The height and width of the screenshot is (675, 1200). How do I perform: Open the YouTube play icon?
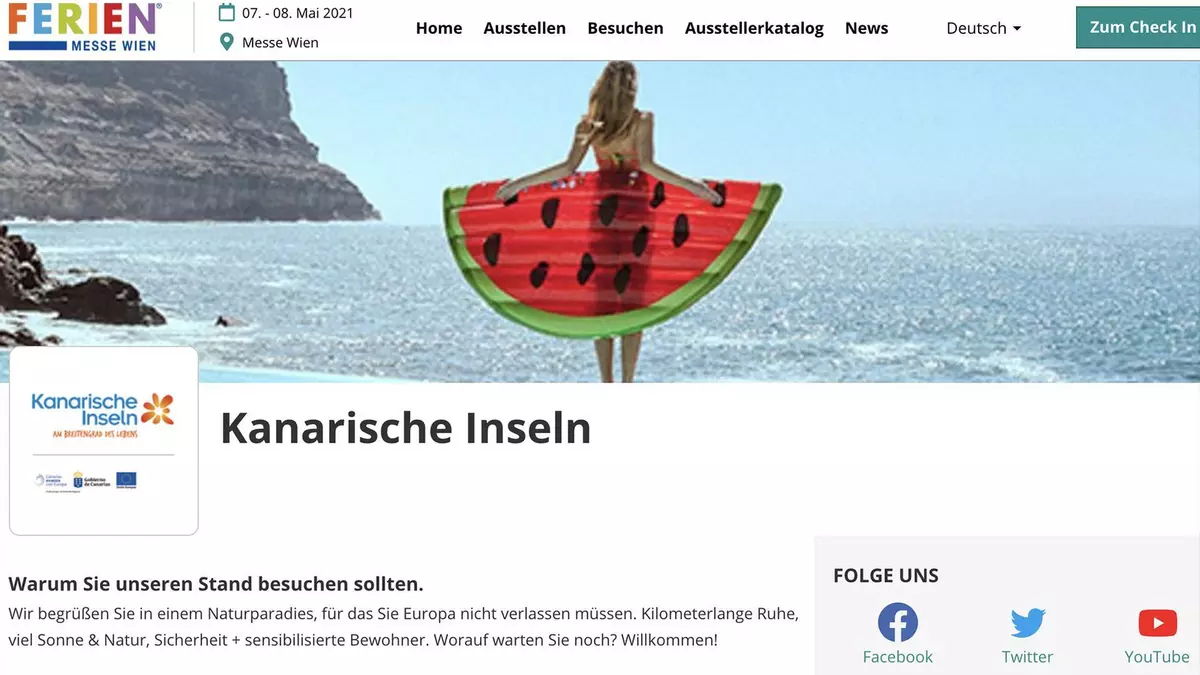point(1157,623)
